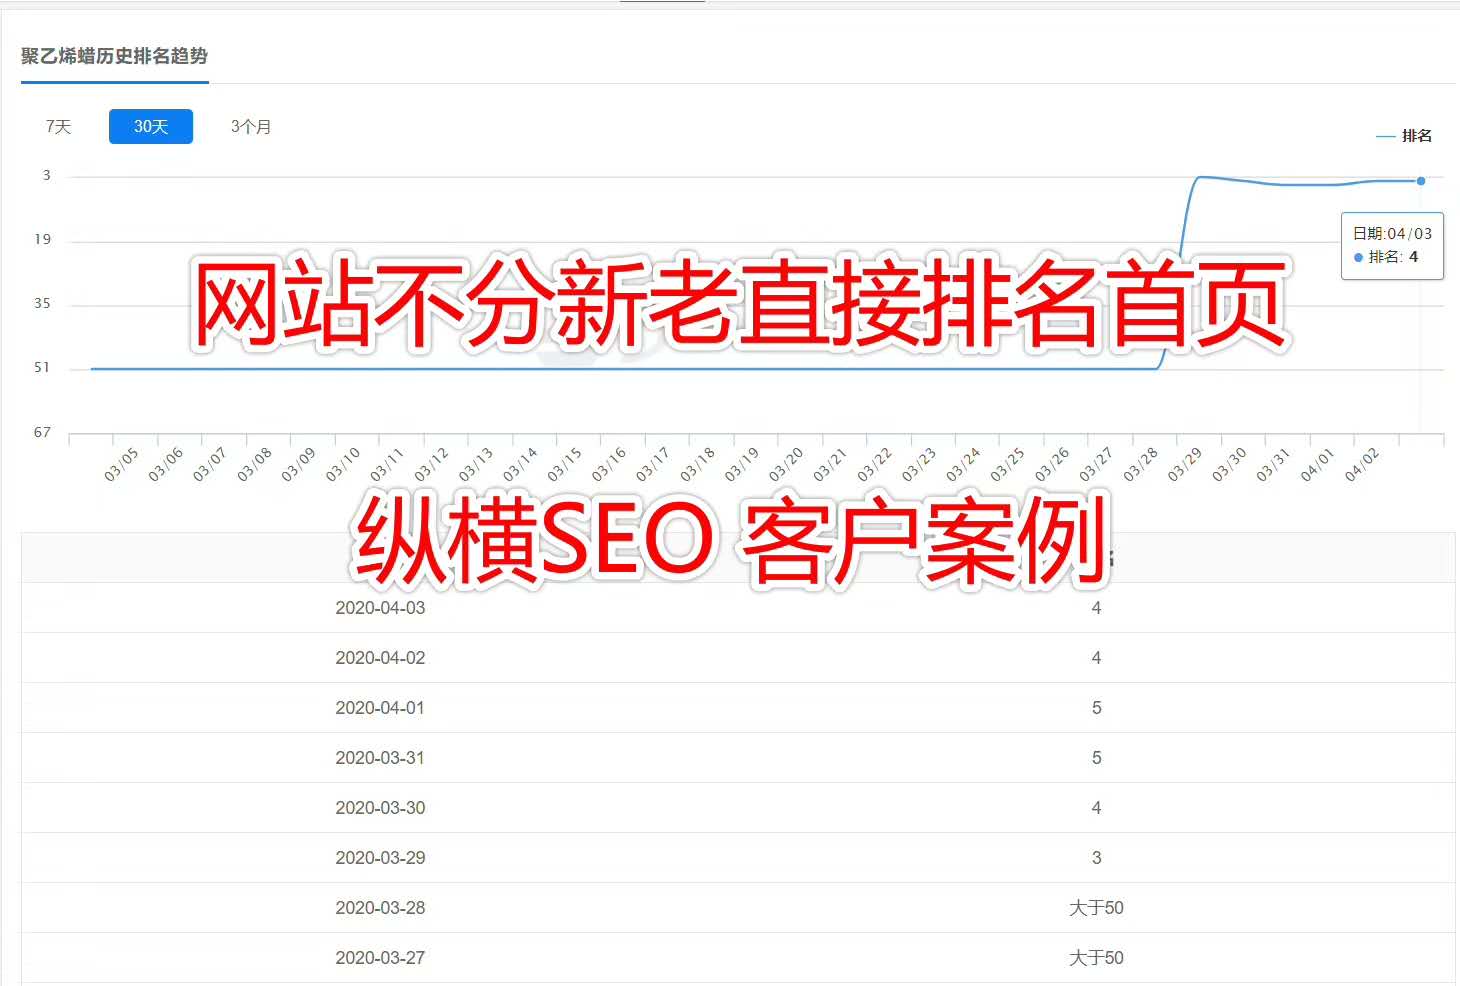Screen dimensions: 1460x986
Task: Select the 30天 time range button
Action: 151,127
